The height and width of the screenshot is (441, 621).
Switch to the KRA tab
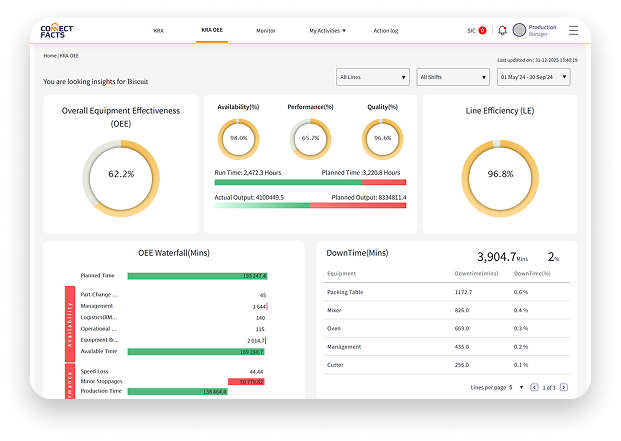pos(158,31)
